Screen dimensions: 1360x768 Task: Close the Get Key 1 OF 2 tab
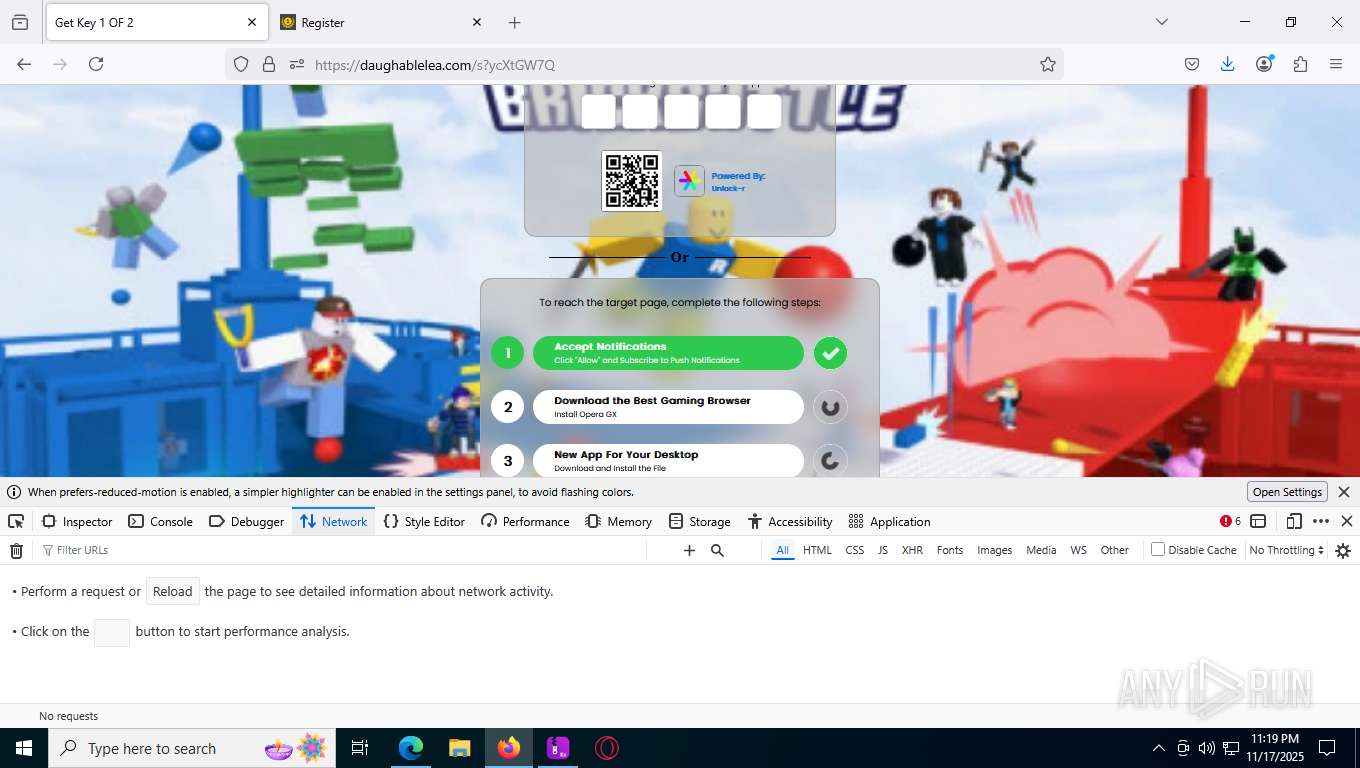tap(252, 22)
